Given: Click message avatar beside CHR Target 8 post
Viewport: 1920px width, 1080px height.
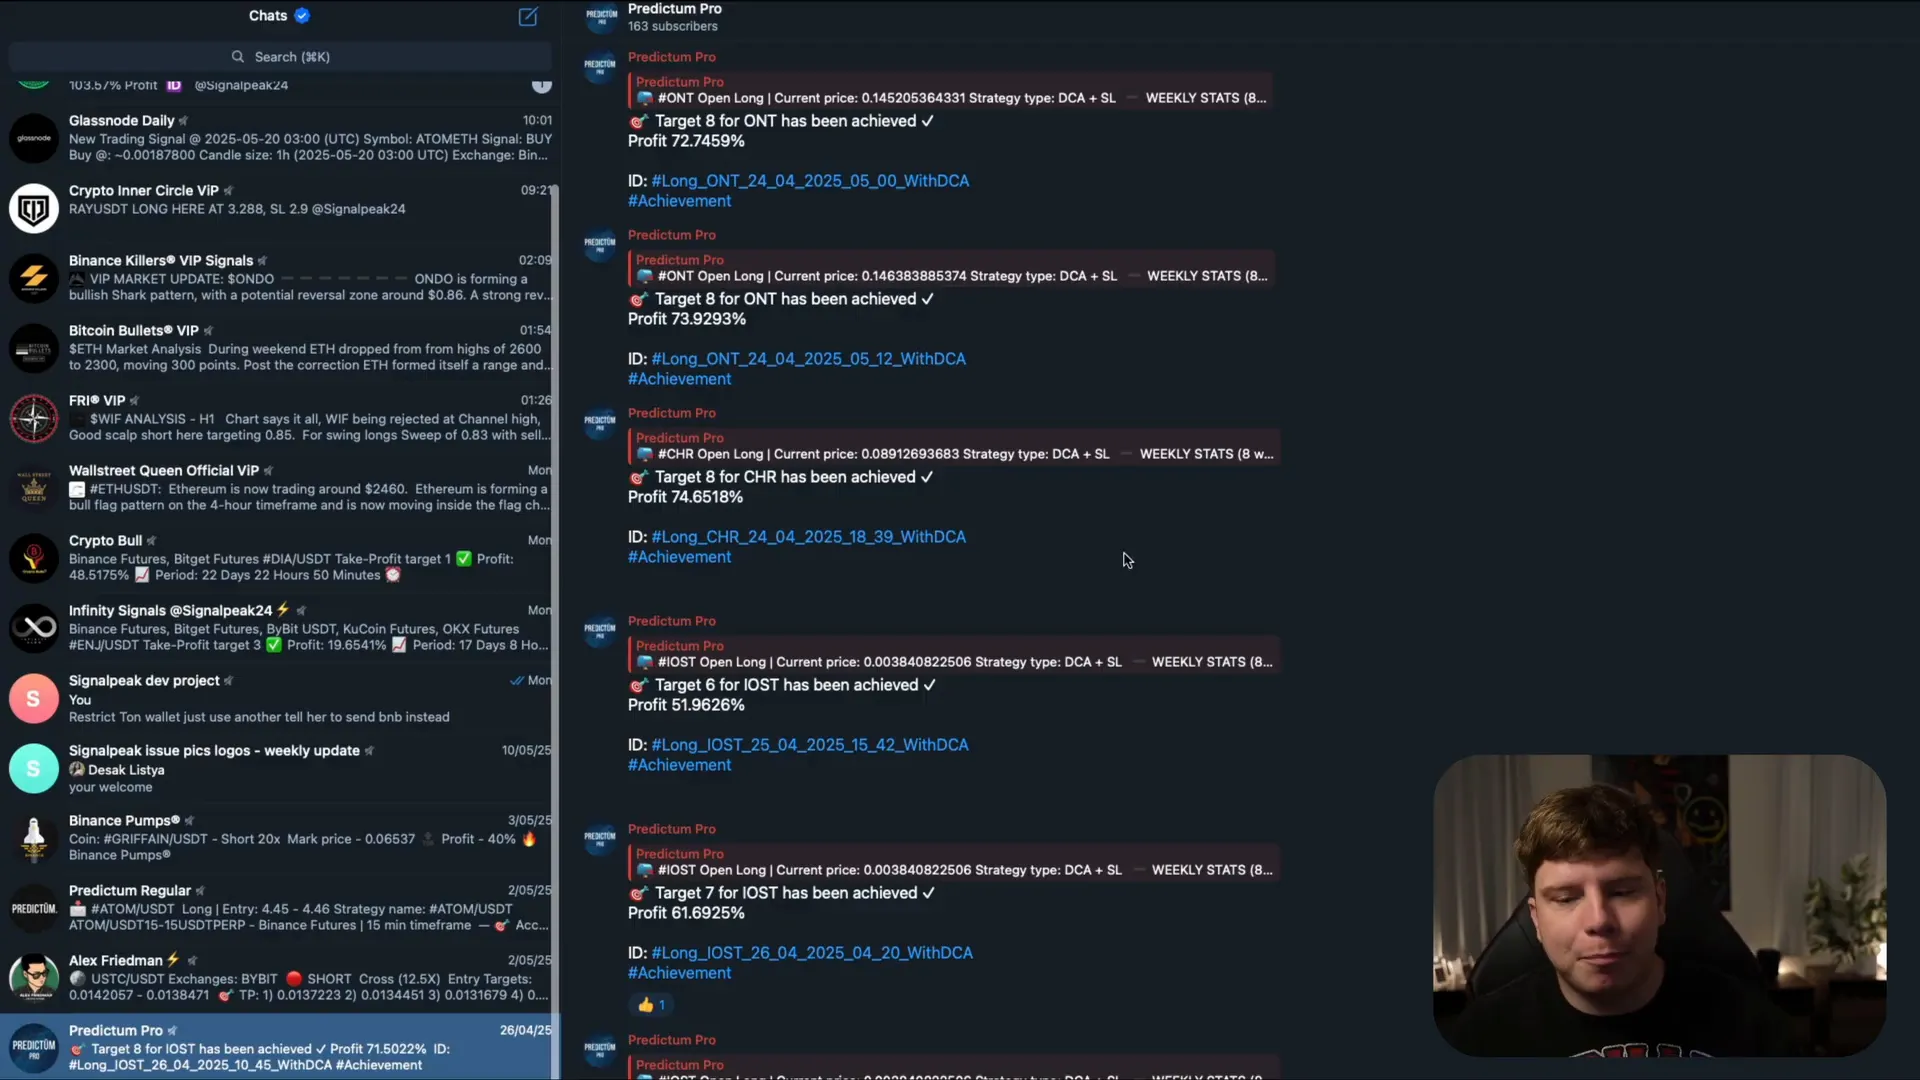Looking at the screenshot, I should 600,422.
